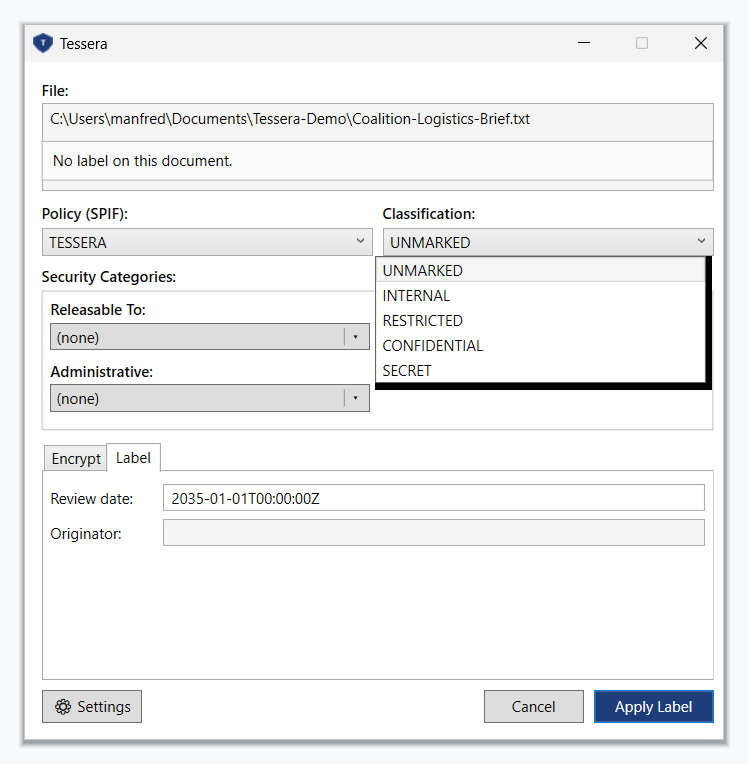Viewport: 748px width, 764px height.
Task: Click the file path field
Action: point(378,122)
